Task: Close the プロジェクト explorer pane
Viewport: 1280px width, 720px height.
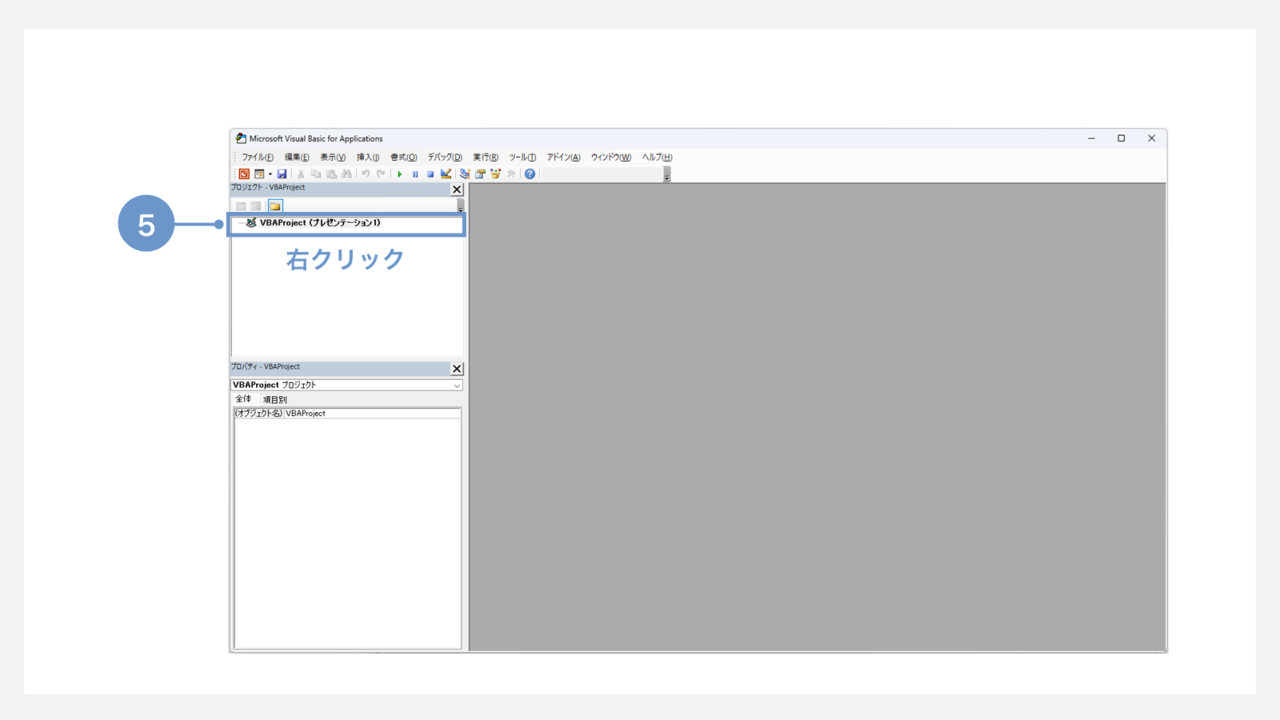Action: 457,189
